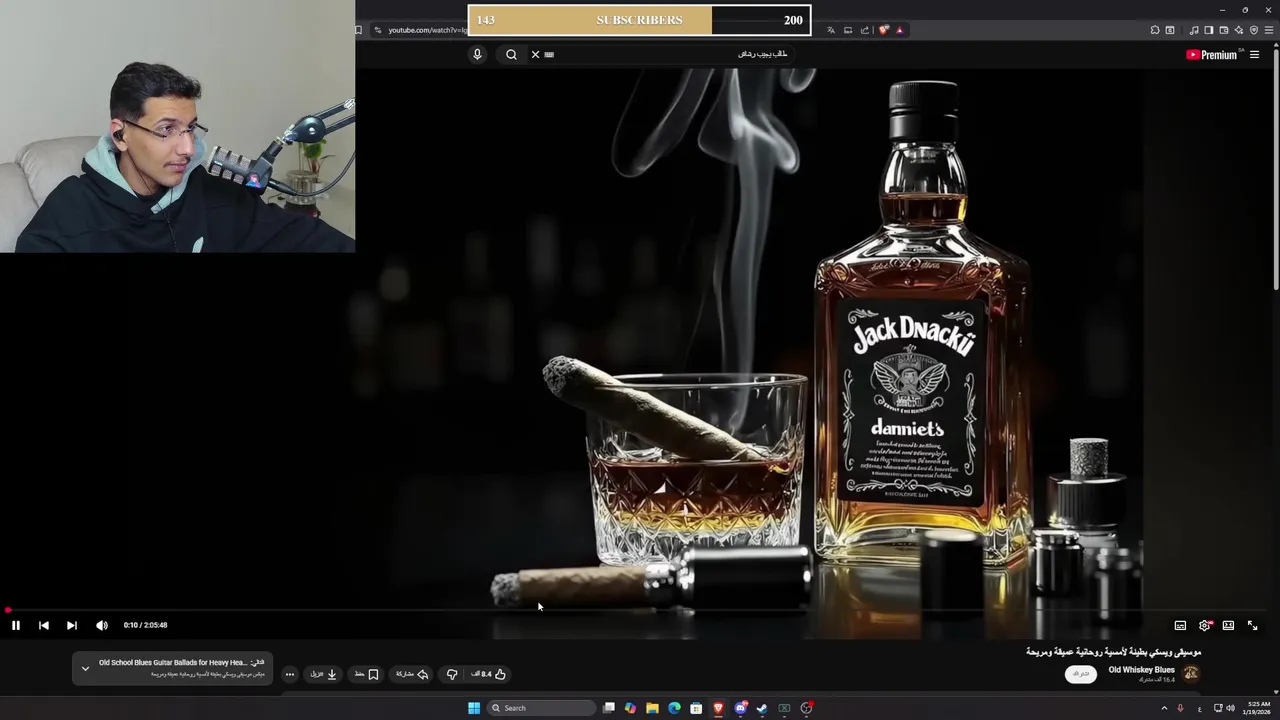Viewport: 1280px width, 720px height.
Task: Mute the video volume speaker icon
Action: [x=101, y=625]
